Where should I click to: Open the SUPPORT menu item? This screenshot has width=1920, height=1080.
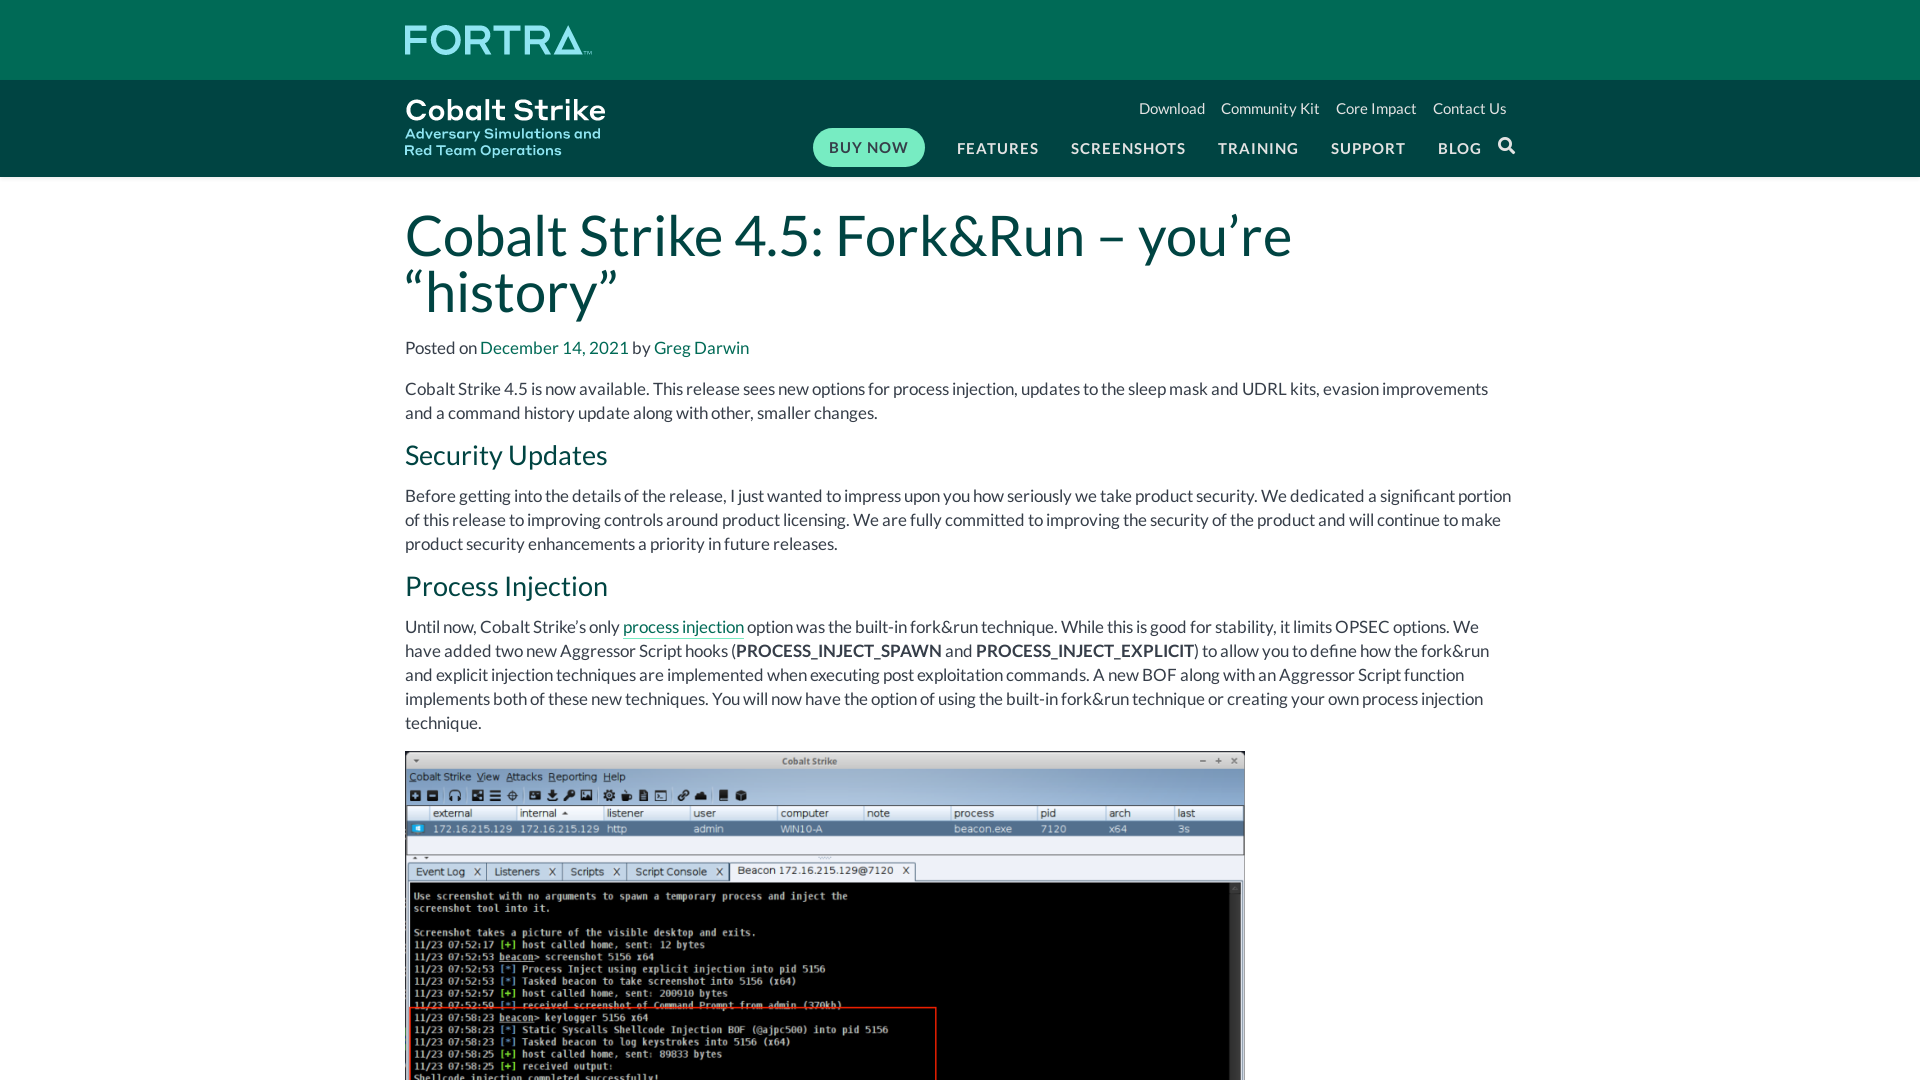(x=1368, y=148)
